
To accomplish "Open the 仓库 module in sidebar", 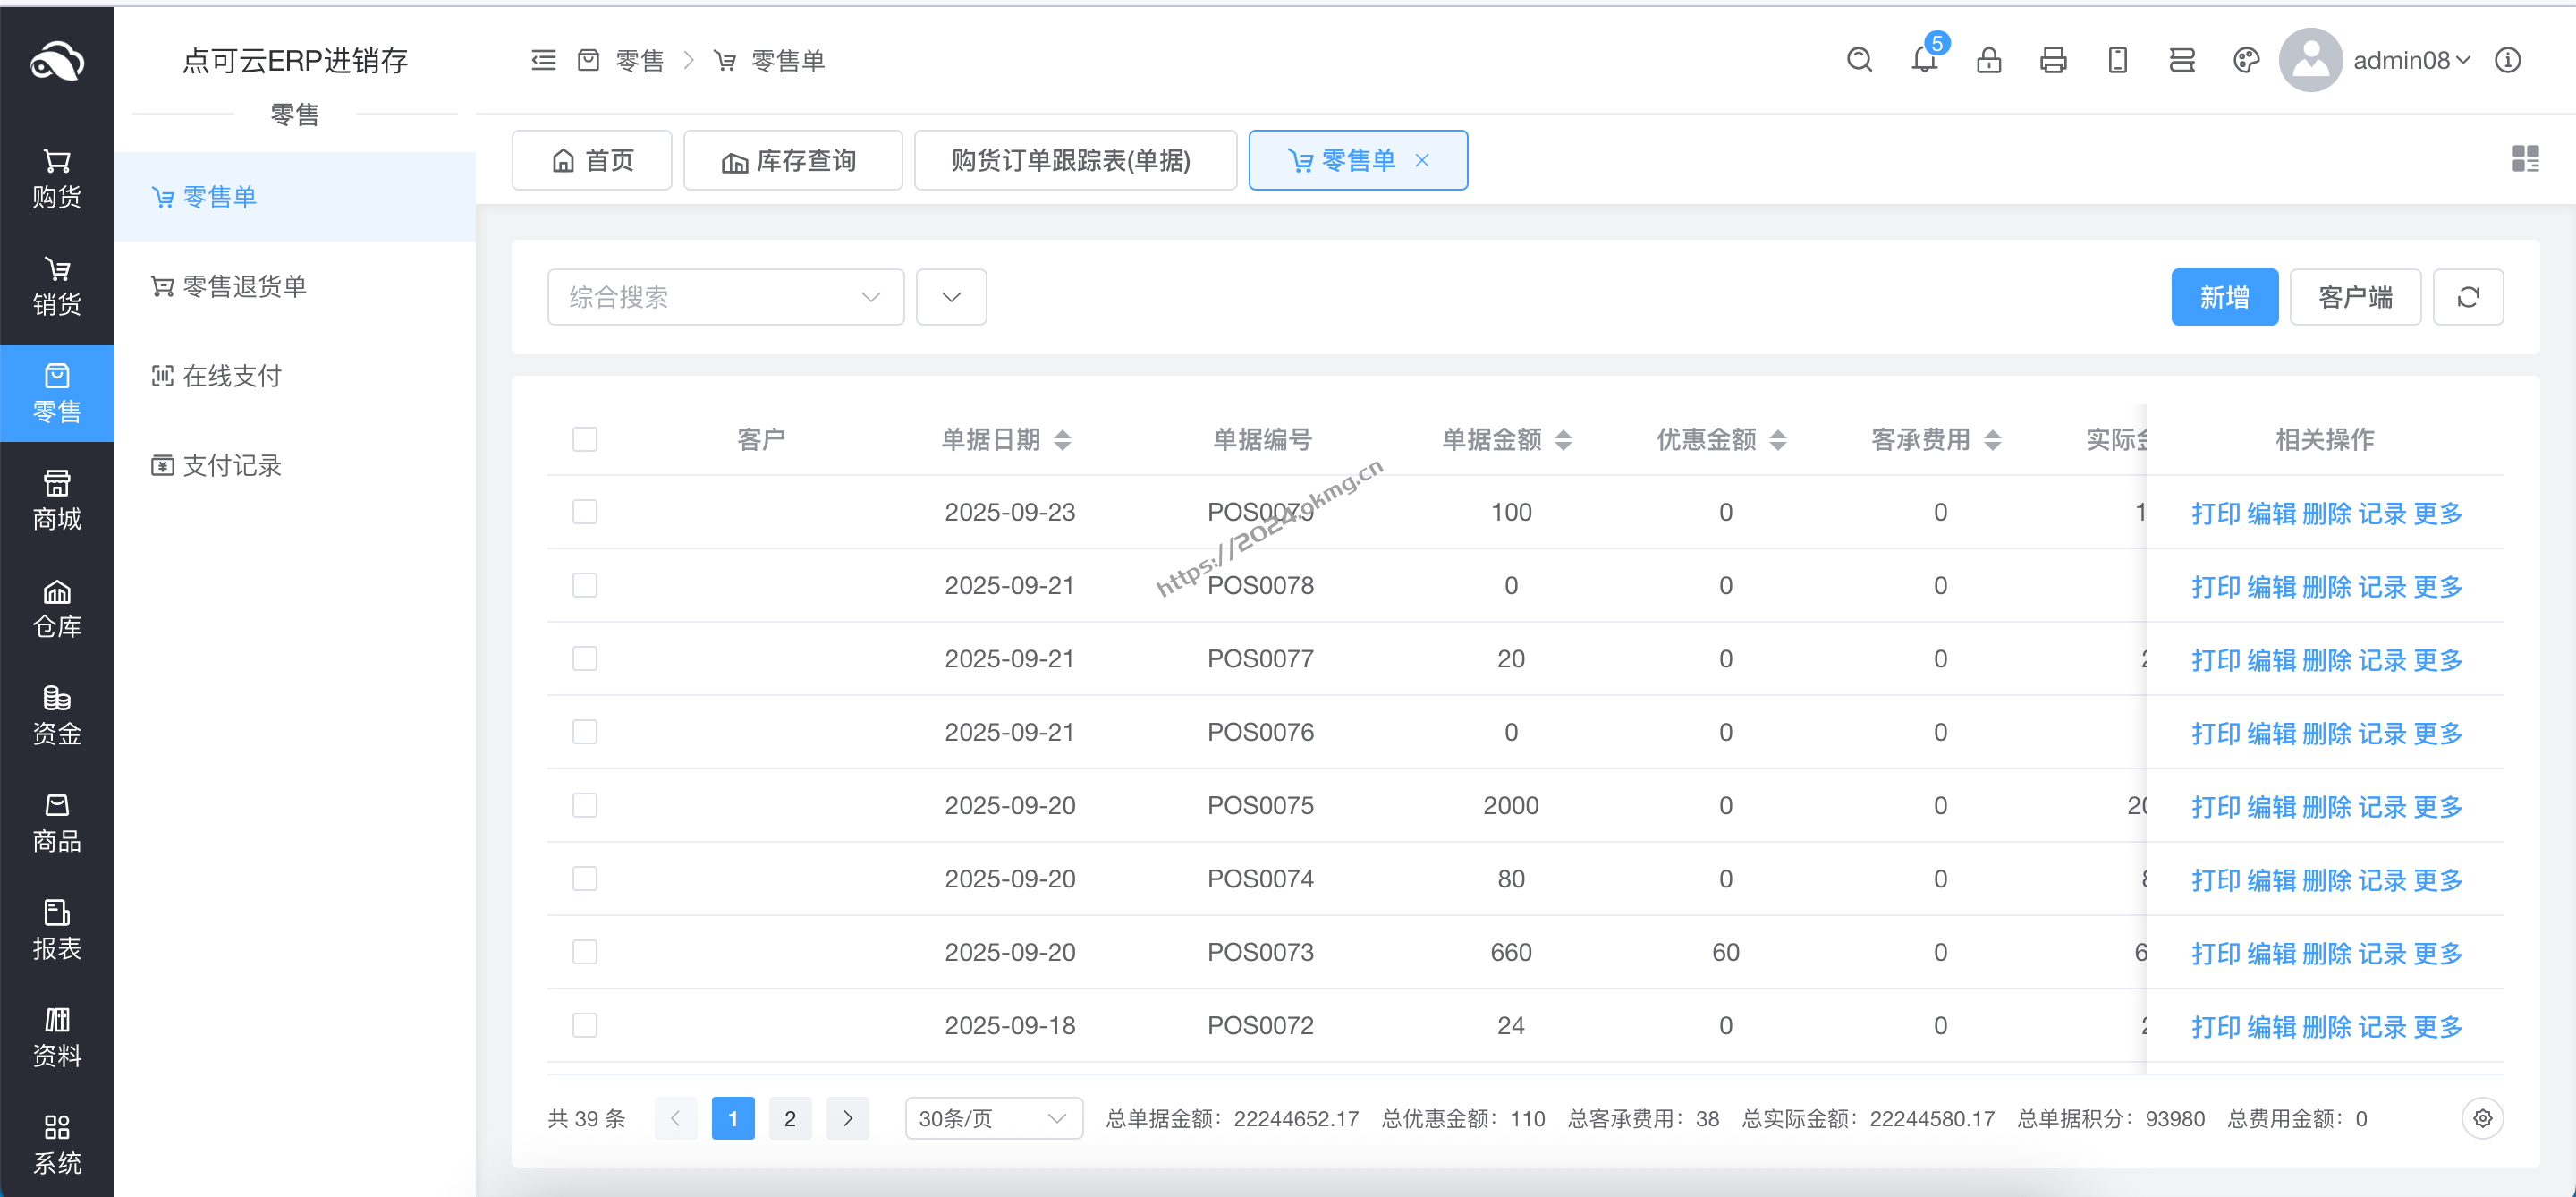I will (57, 608).
